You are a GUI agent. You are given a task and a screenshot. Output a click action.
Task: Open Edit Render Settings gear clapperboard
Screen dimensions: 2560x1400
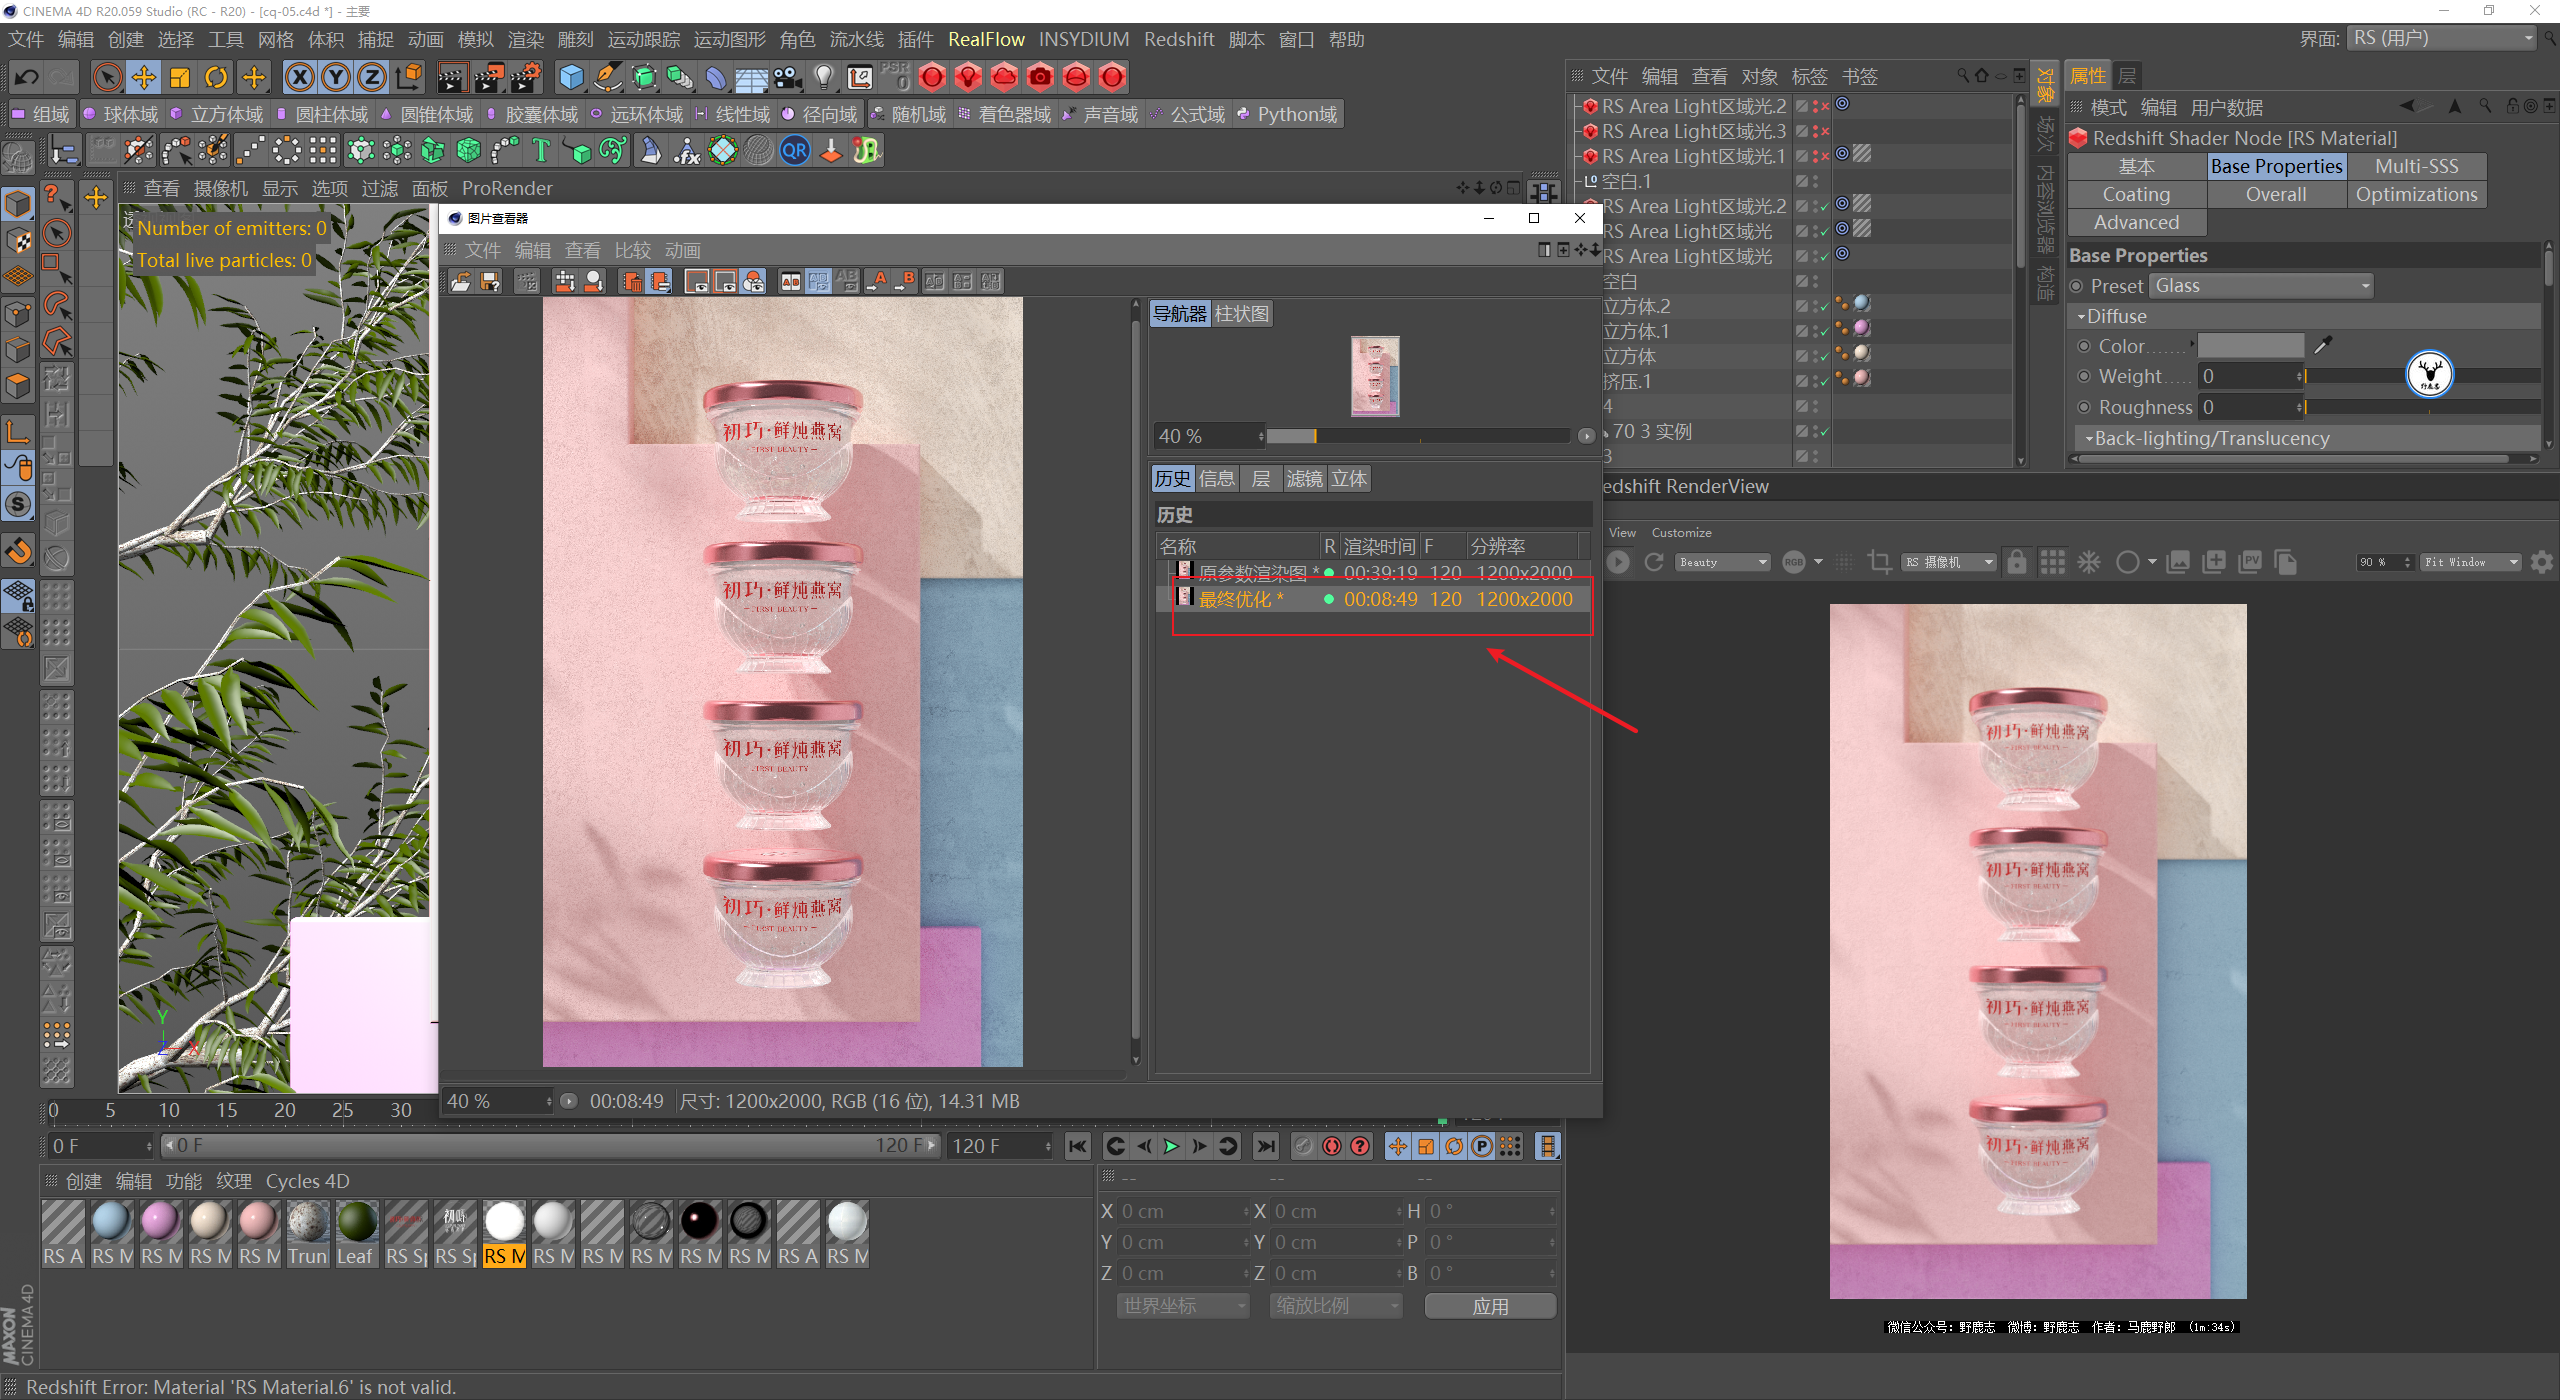(x=526, y=77)
